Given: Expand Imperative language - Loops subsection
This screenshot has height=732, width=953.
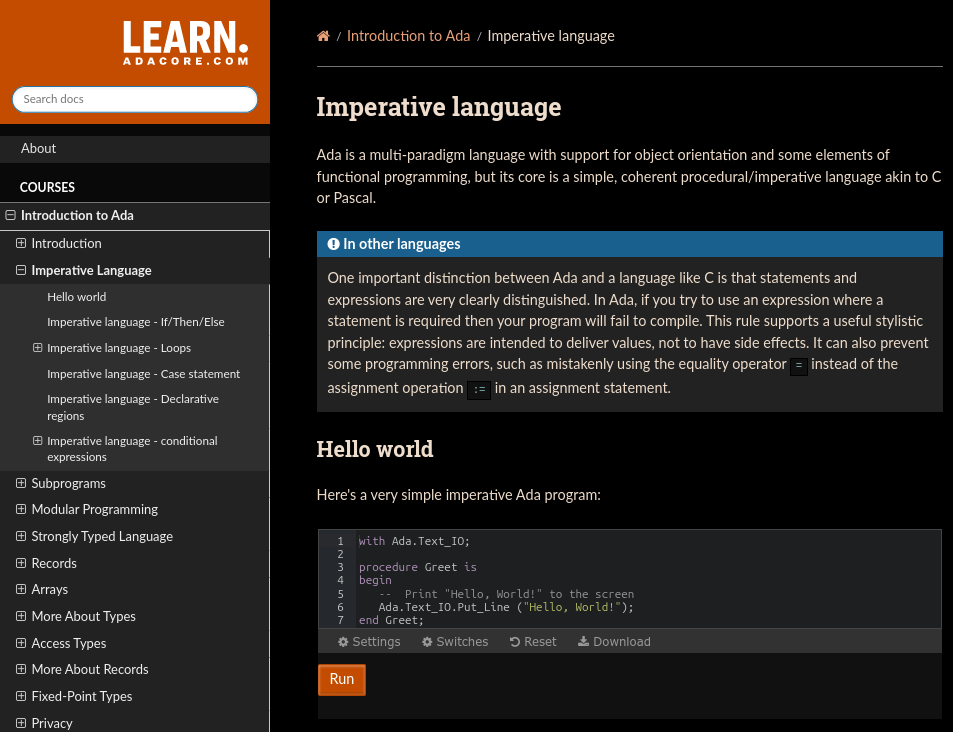Looking at the screenshot, I should click(38, 348).
